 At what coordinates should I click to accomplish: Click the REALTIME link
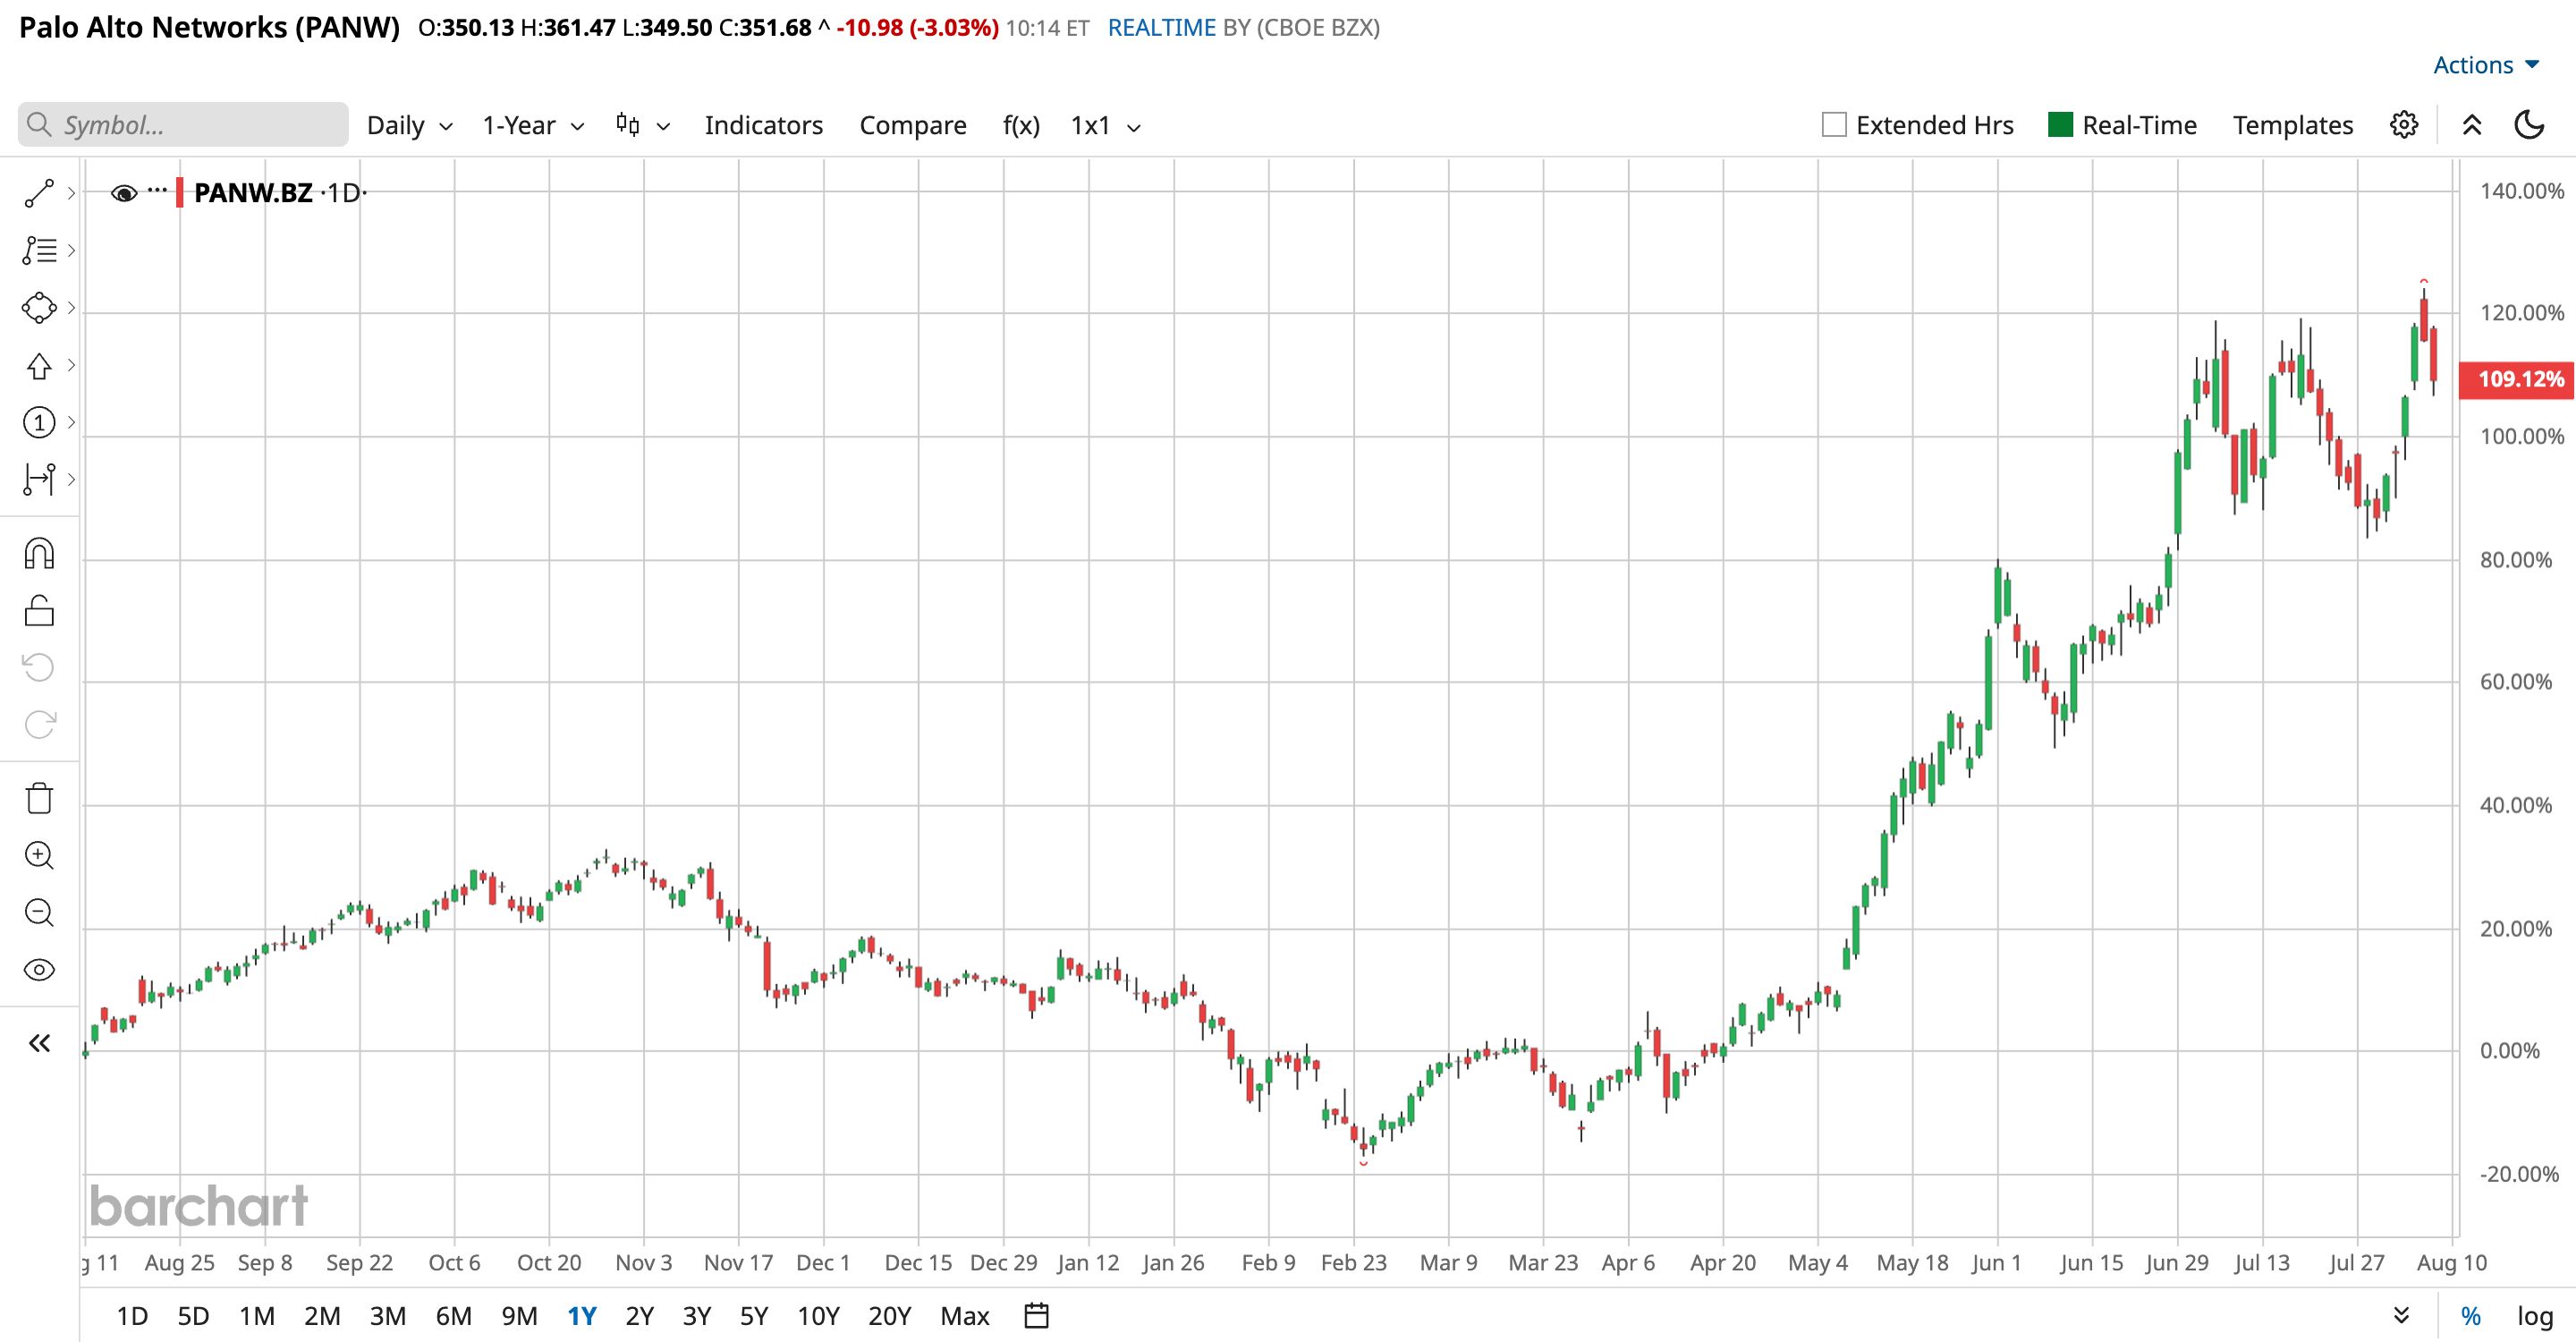pos(1162,28)
